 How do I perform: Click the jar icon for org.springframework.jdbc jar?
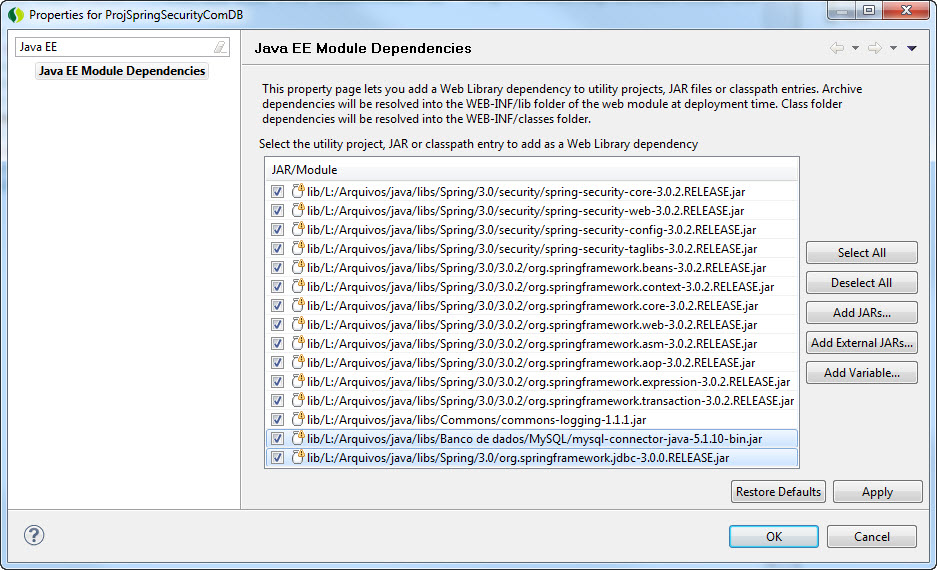[x=298, y=458]
